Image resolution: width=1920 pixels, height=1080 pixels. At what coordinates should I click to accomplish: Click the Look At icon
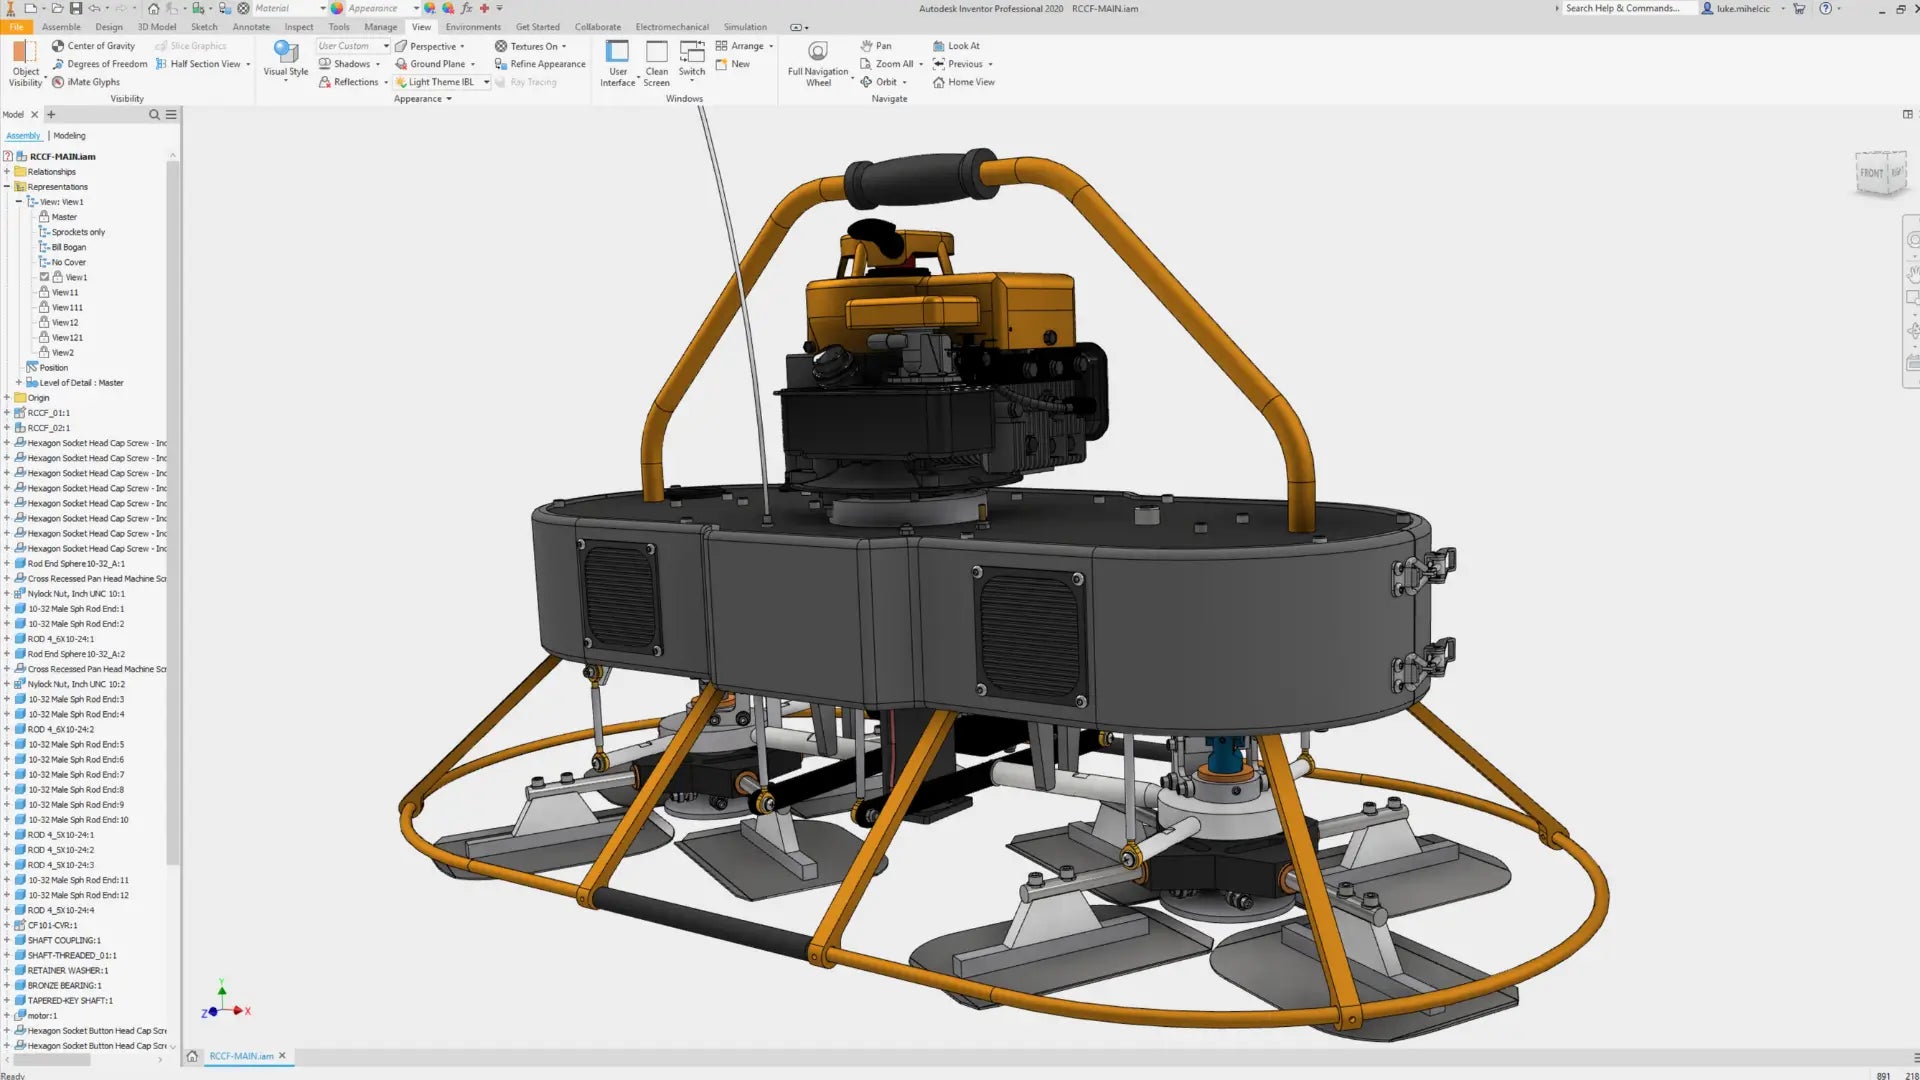tap(938, 46)
